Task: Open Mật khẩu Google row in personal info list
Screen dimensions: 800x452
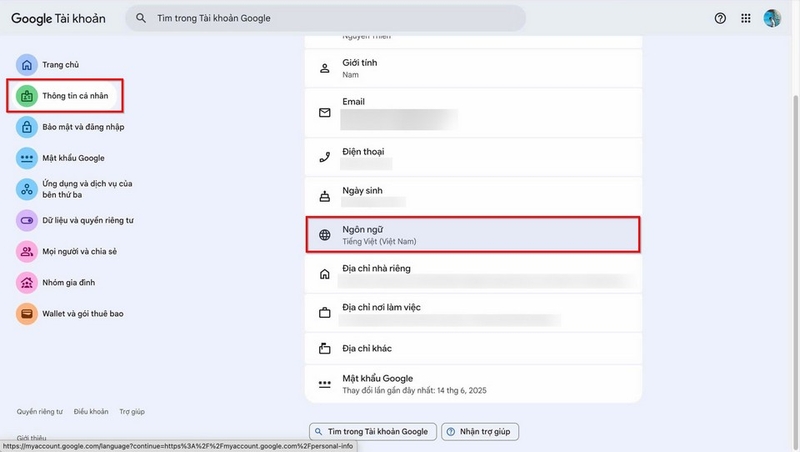Action: click(x=473, y=384)
